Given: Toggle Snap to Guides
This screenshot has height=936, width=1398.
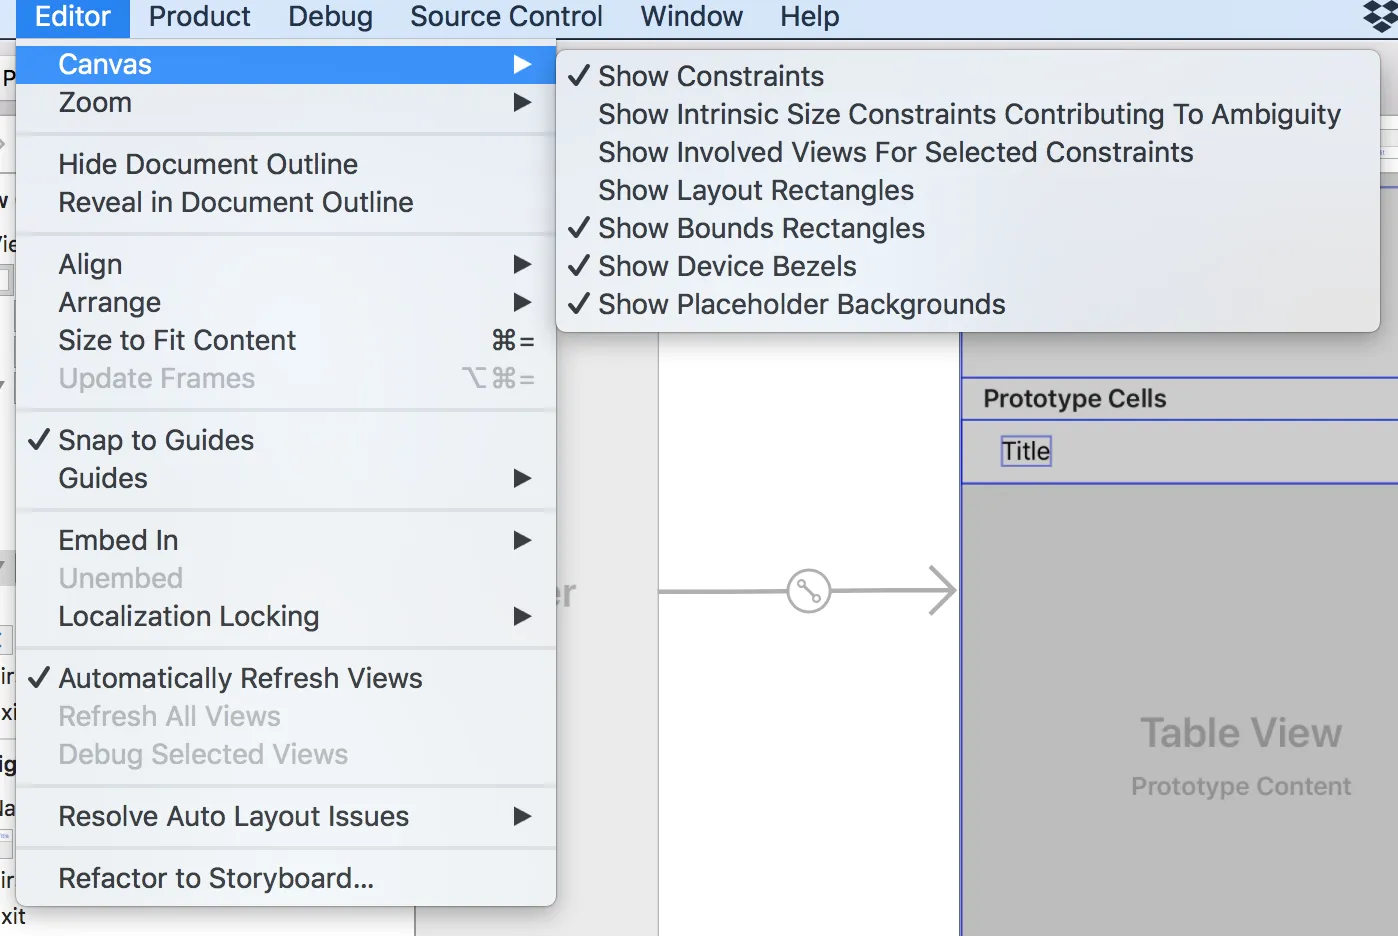Looking at the screenshot, I should click(156, 440).
